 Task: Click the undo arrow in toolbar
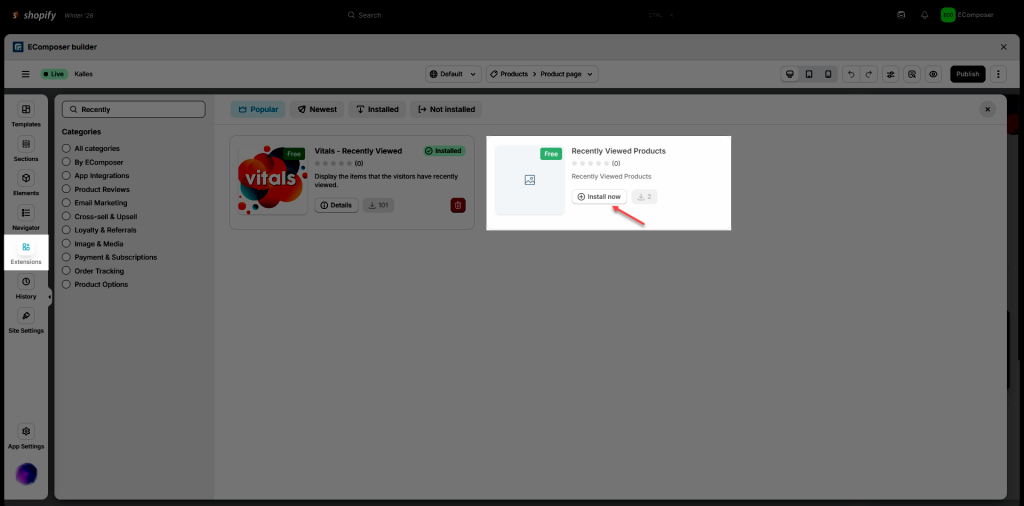point(850,74)
